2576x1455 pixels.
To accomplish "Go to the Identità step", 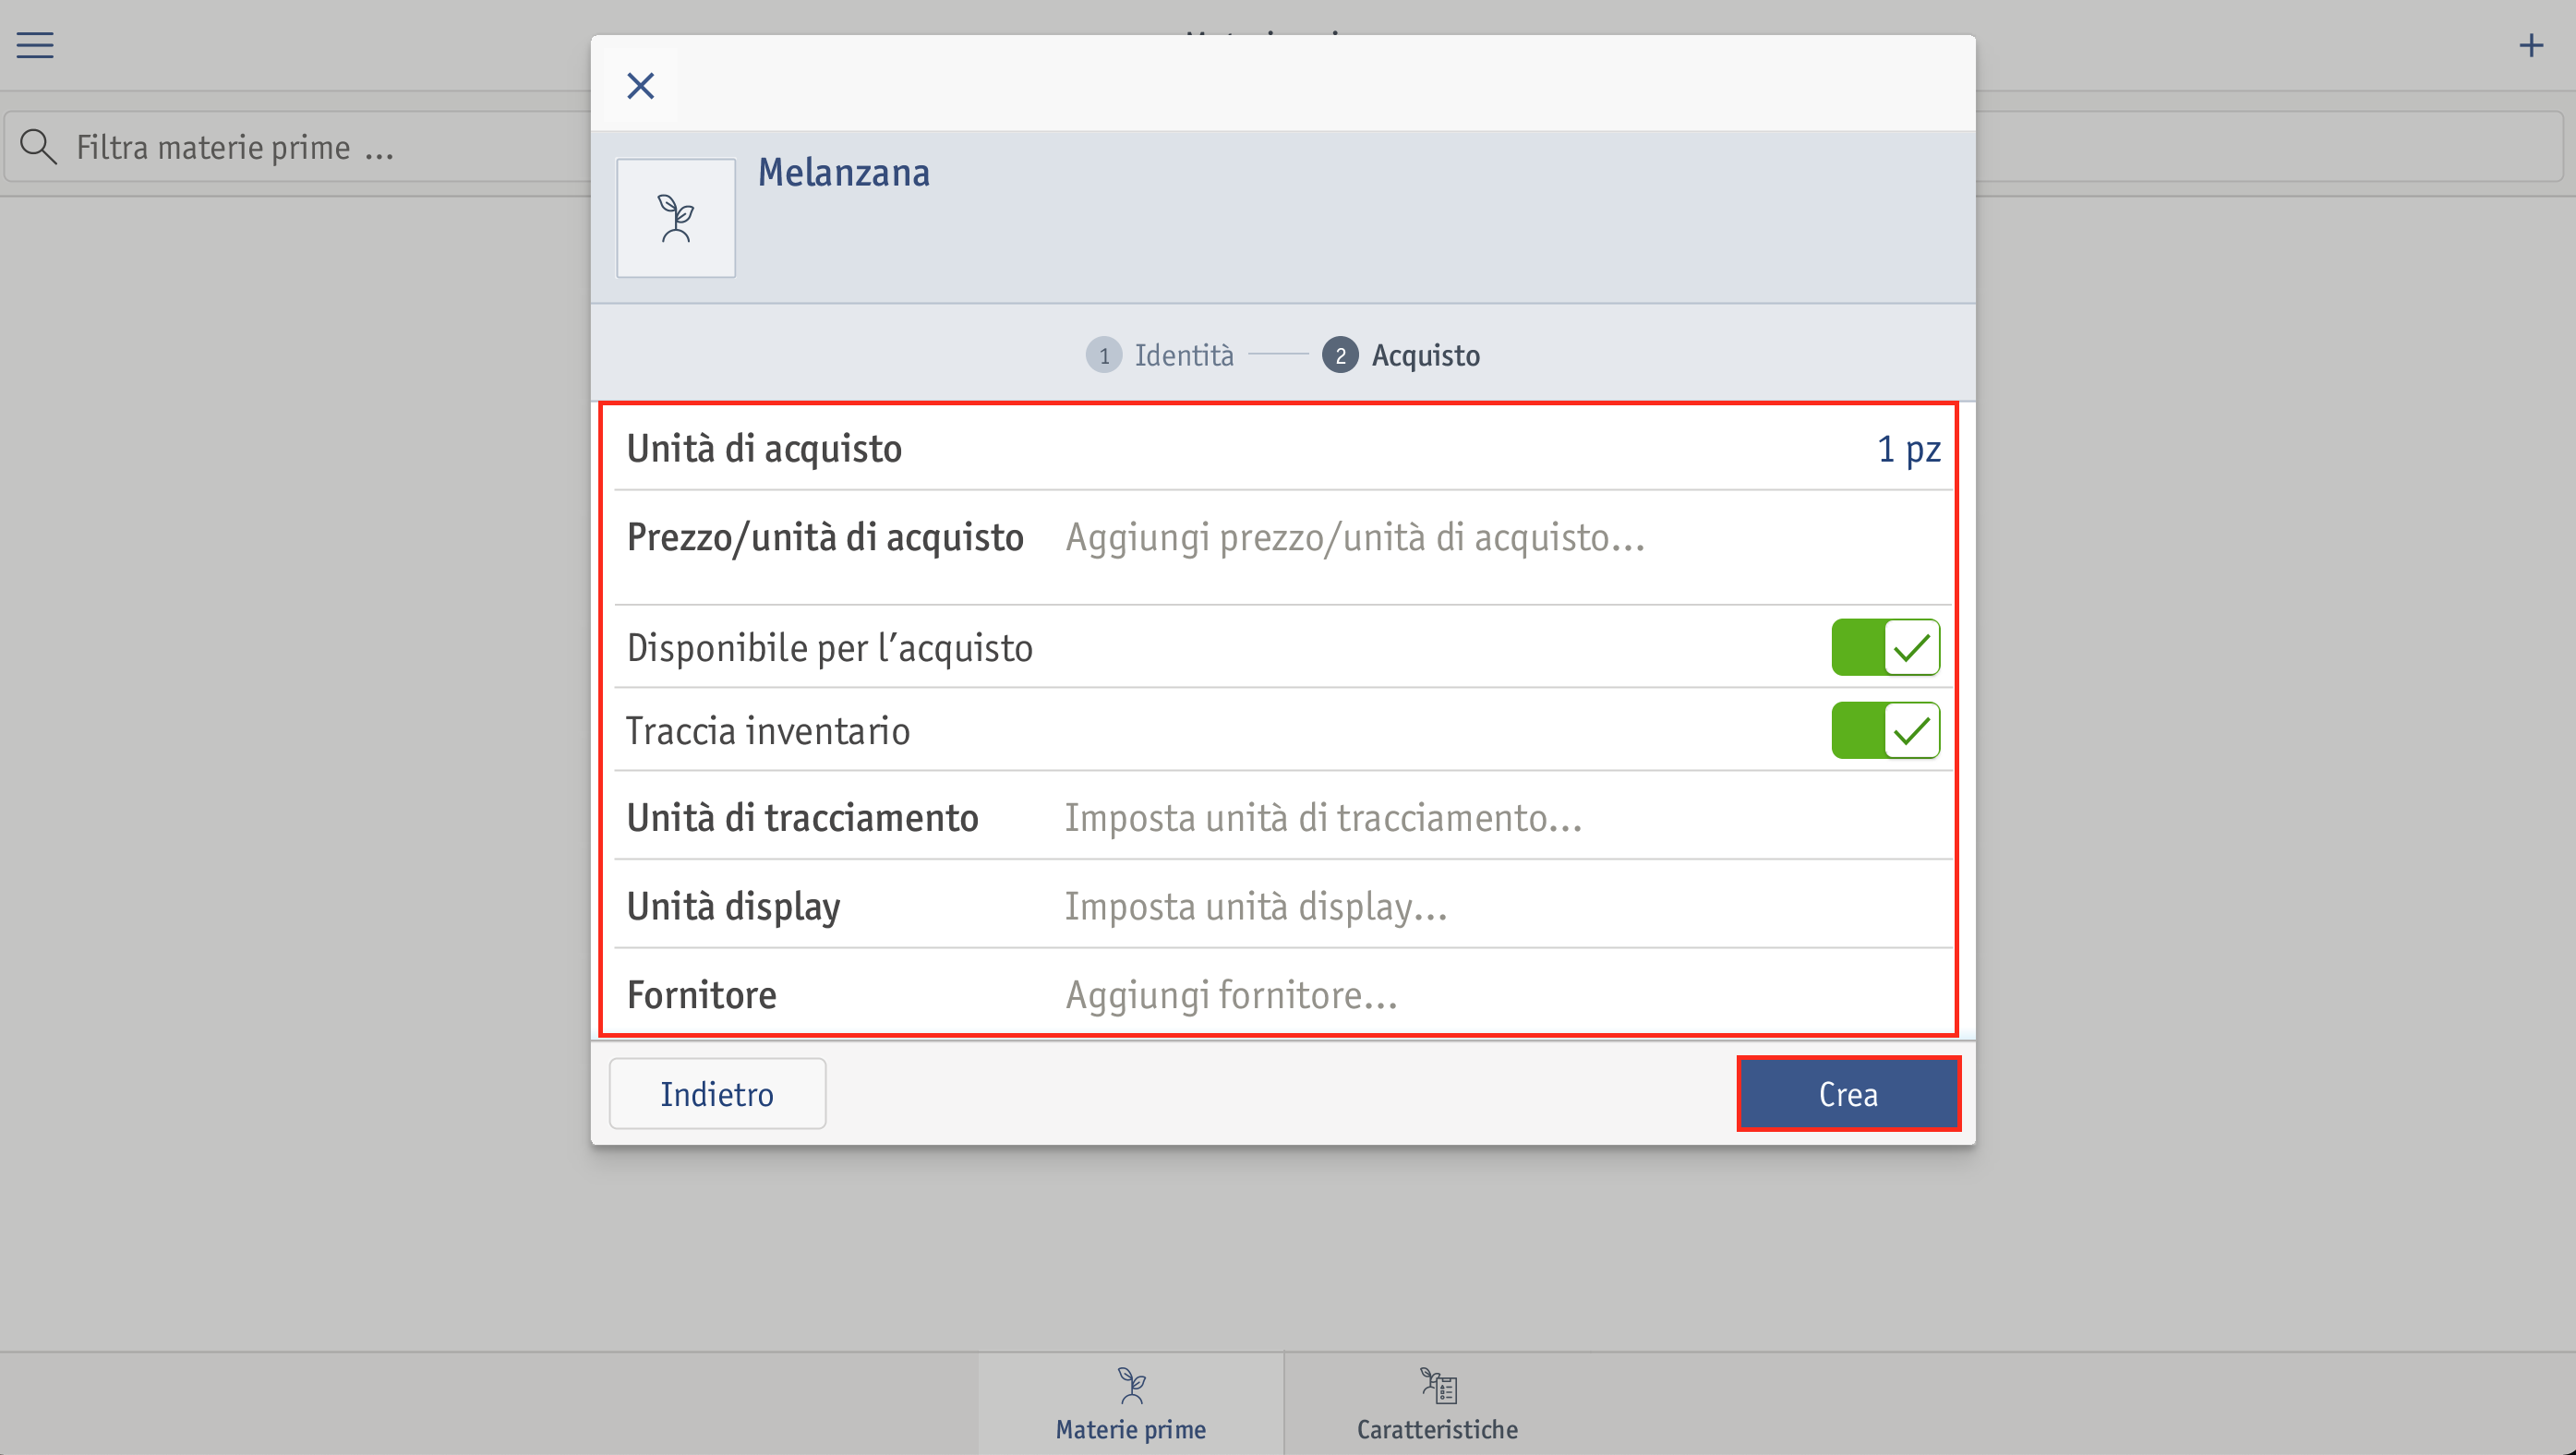I will (x=1183, y=355).
